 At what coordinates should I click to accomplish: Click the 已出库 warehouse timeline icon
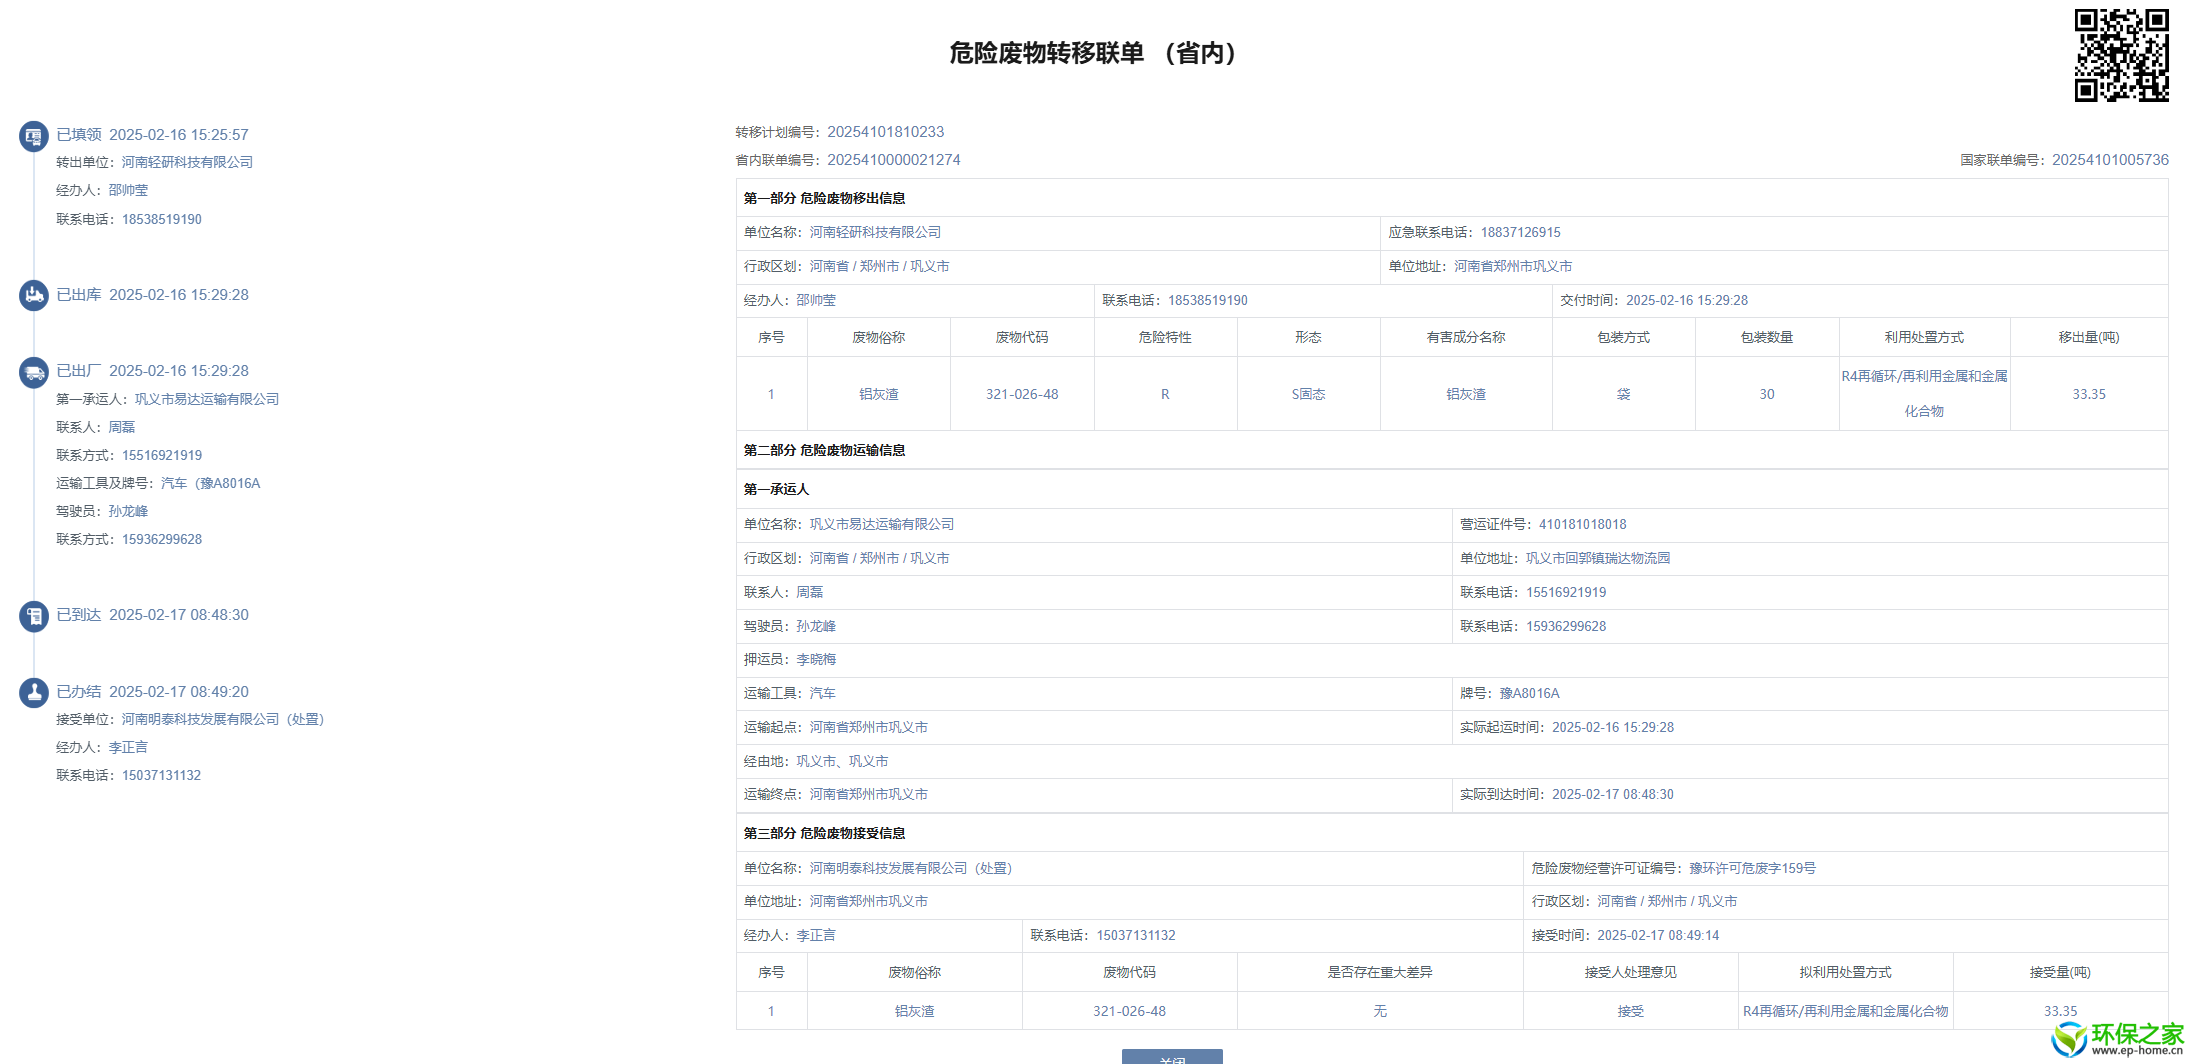tap(34, 295)
